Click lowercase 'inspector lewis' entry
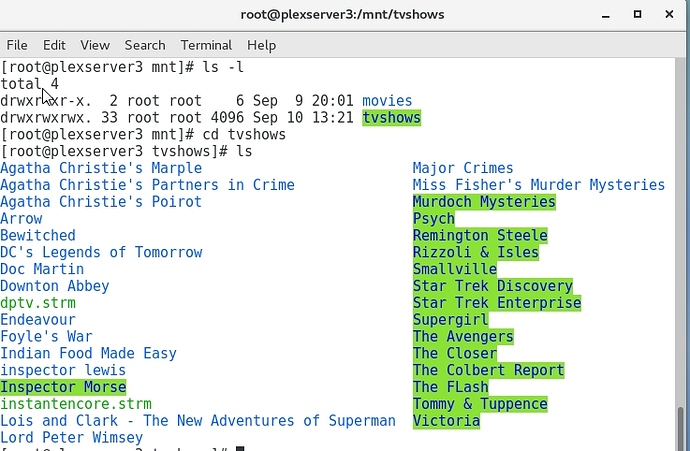This screenshot has height=451, width=690. 63,370
